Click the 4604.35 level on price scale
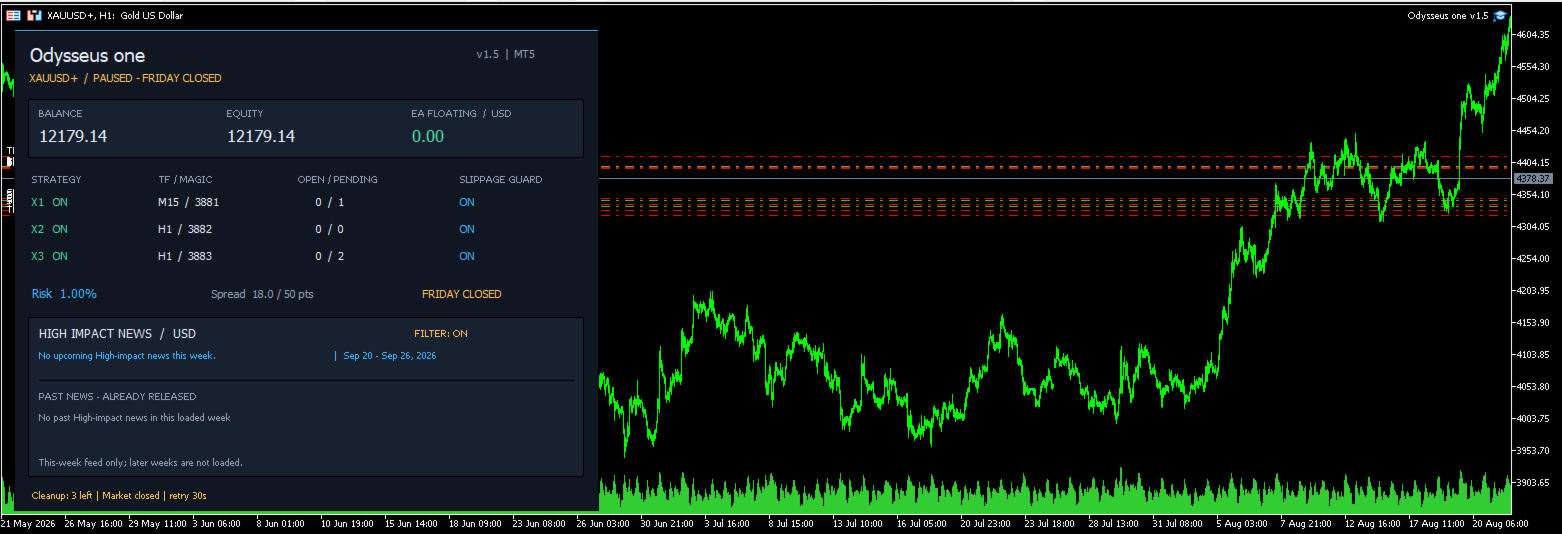This screenshot has width=1562, height=534. click(1533, 35)
